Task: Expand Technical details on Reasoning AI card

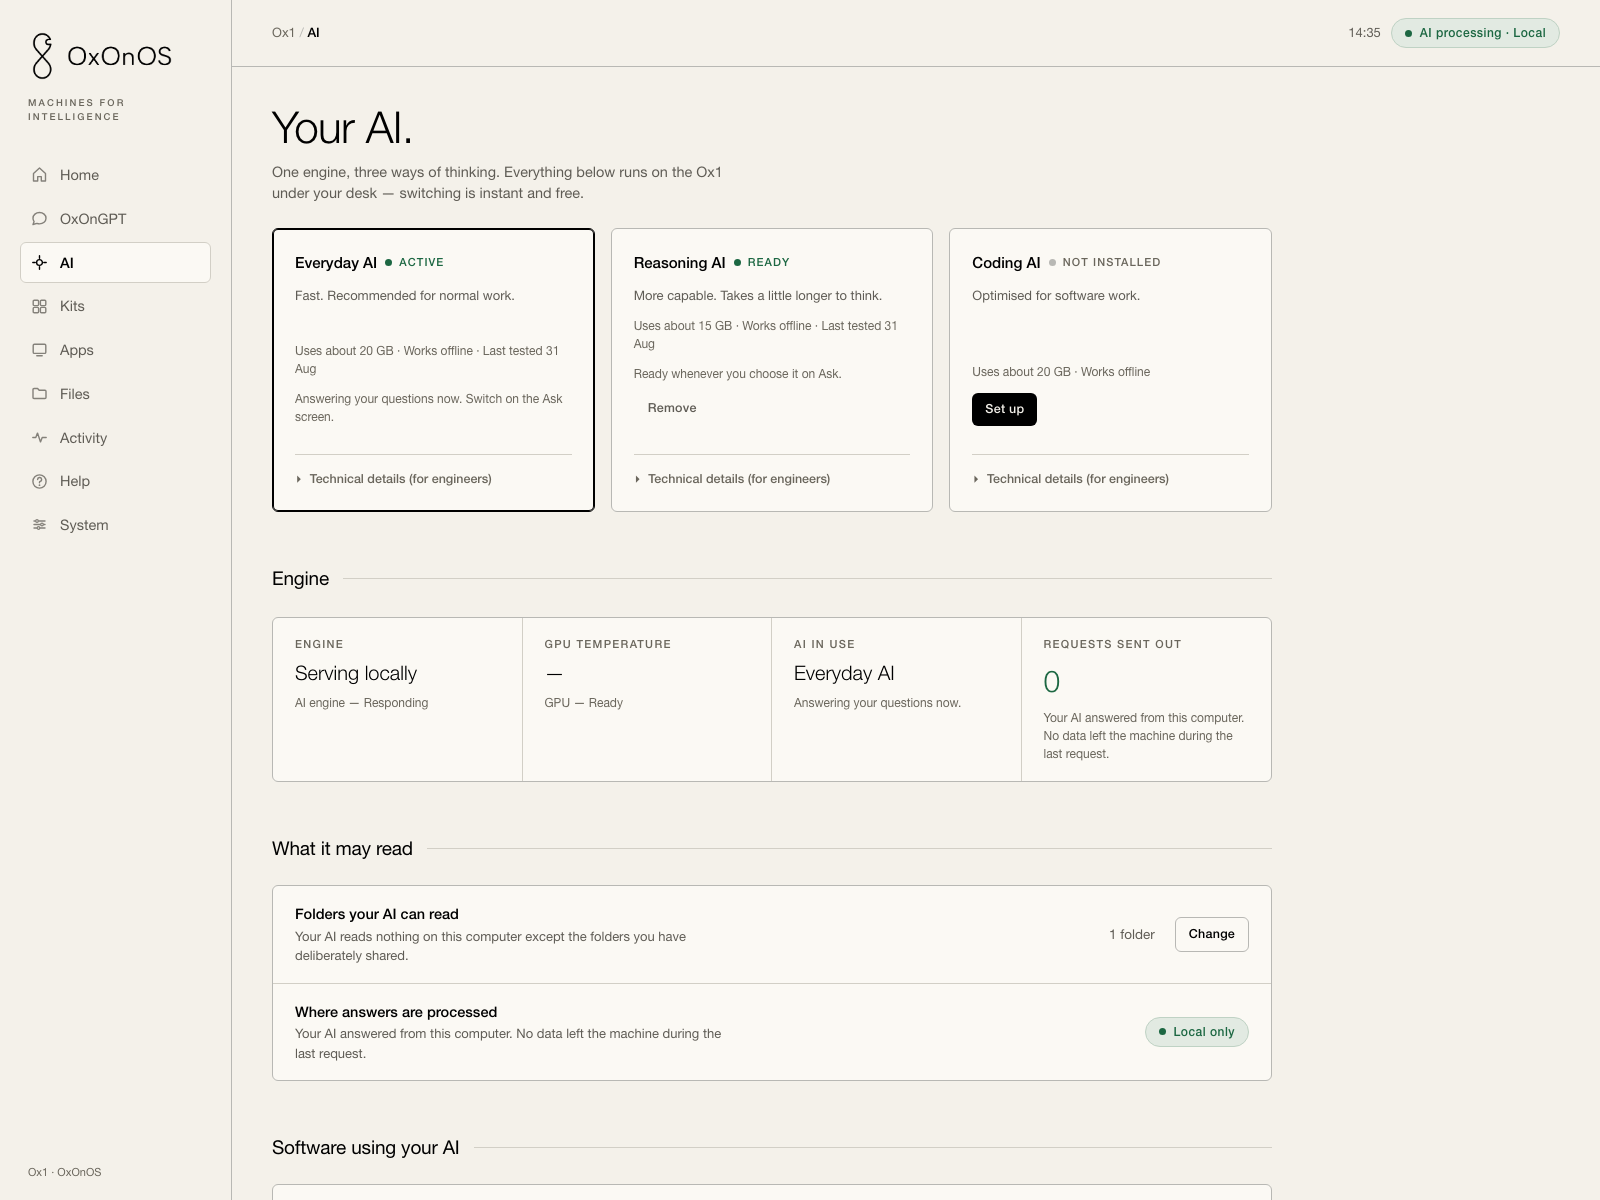Action: pos(732,479)
